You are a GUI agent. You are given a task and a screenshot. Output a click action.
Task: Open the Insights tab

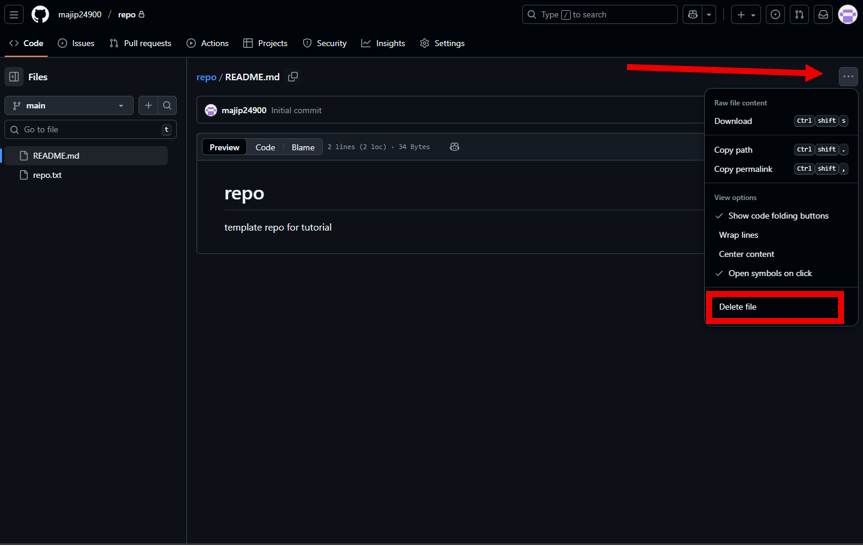tap(383, 43)
